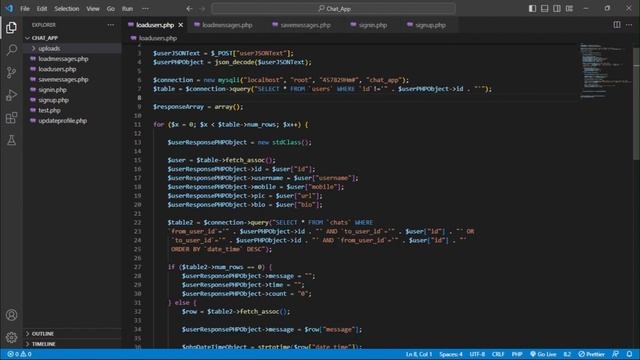Change language mode PHP

(x=517, y=354)
